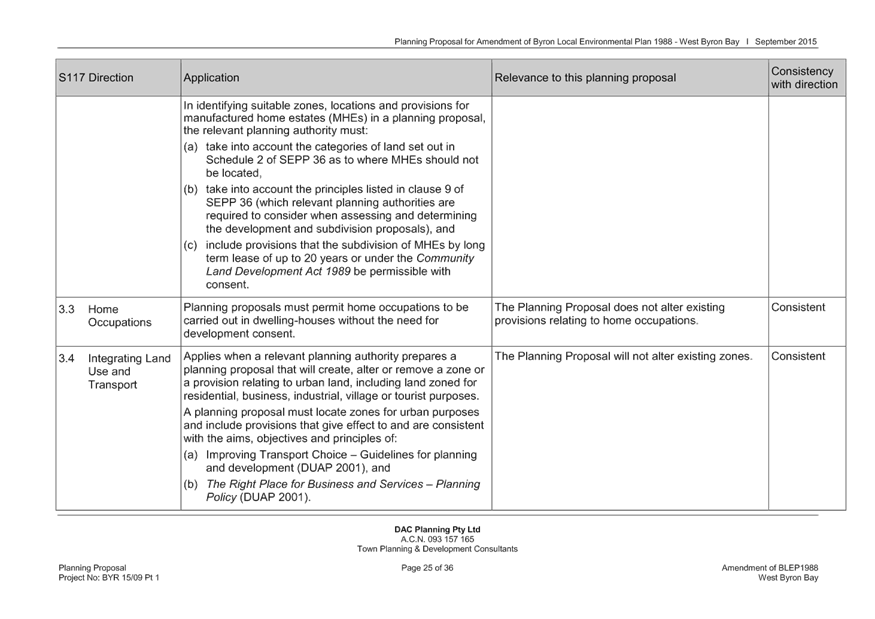
Task: Click 'Page 25 of 36' page number
Action: coord(427,568)
